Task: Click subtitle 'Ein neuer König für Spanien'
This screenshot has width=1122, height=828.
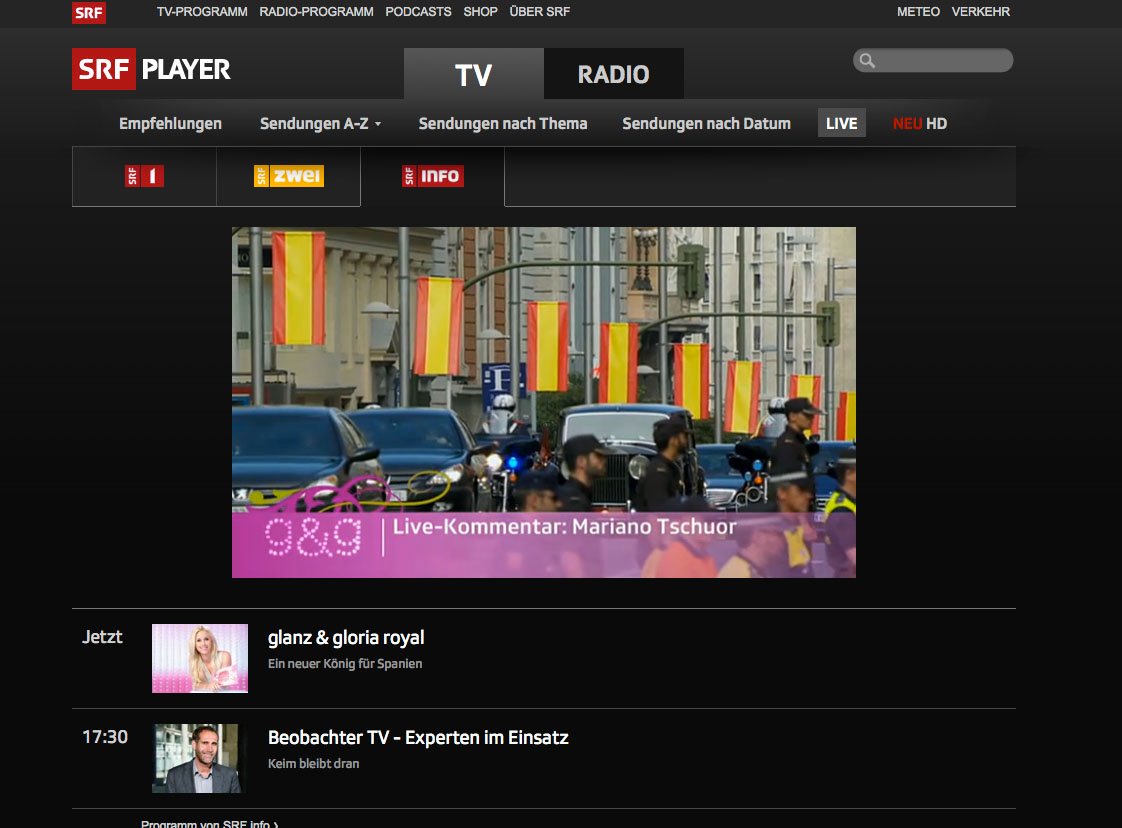Action: (345, 663)
